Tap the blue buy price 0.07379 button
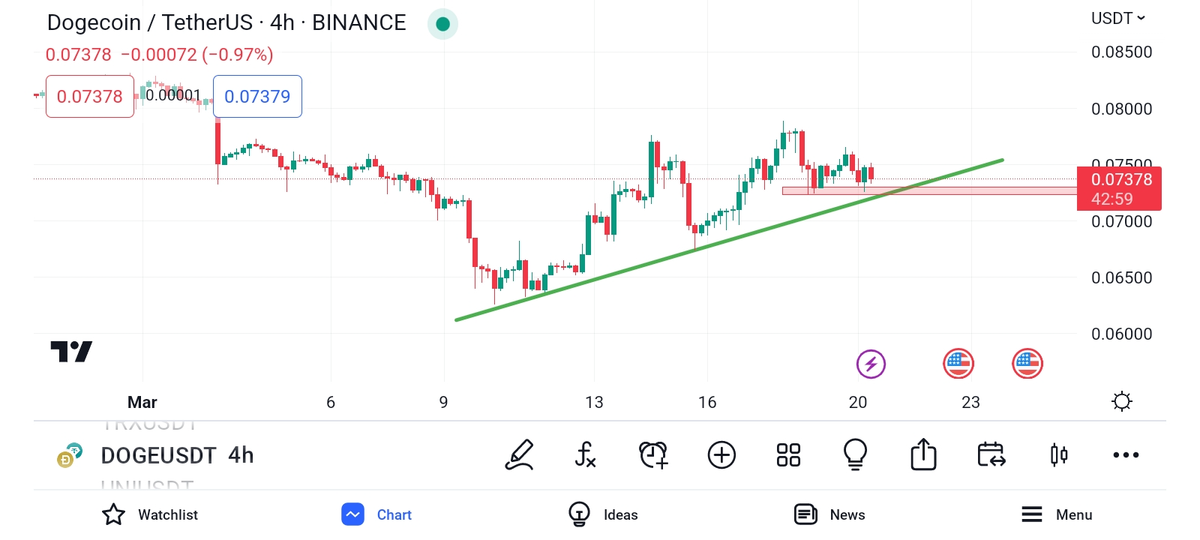This screenshot has width=1200, height=540. click(x=257, y=97)
